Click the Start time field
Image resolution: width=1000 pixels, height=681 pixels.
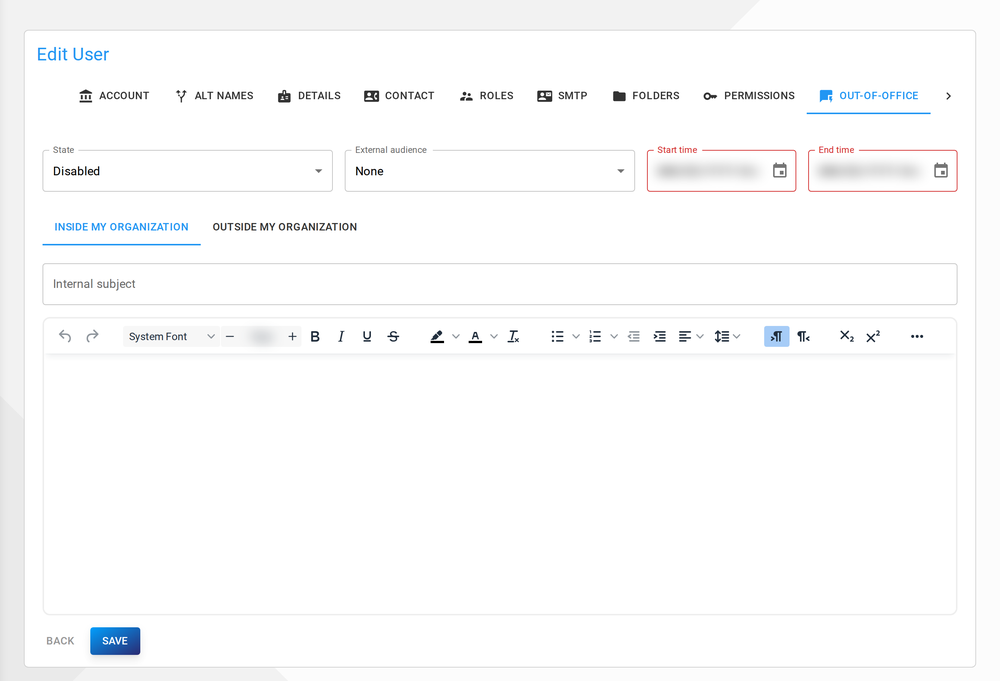coord(721,171)
